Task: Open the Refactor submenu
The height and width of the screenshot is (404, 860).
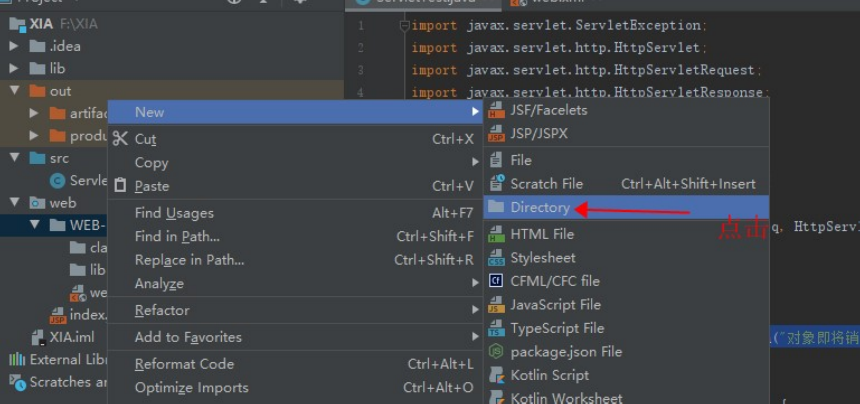Action: coord(295,310)
